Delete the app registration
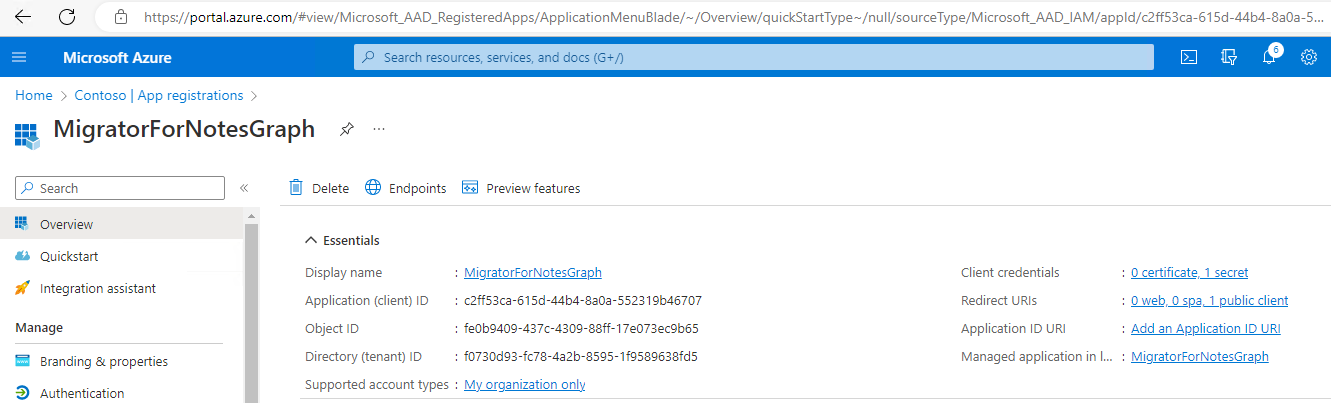 [319, 188]
